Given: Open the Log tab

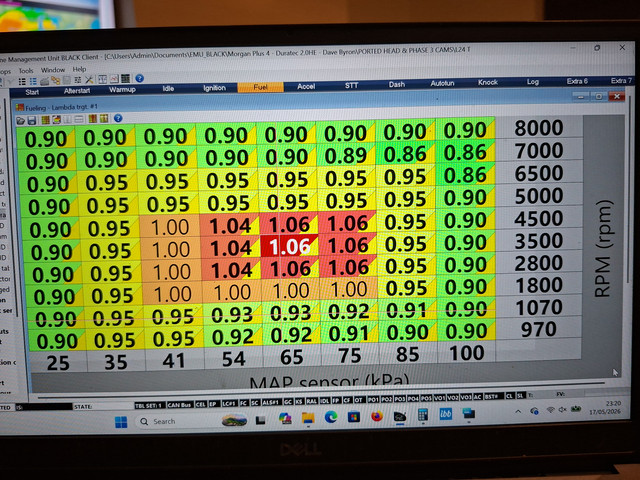Looking at the screenshot, I should (x=533, y=82).
